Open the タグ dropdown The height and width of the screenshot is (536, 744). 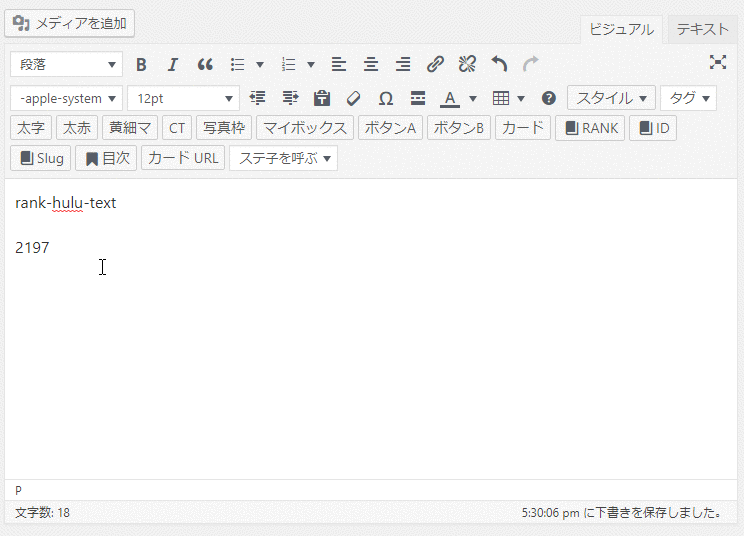688,98
